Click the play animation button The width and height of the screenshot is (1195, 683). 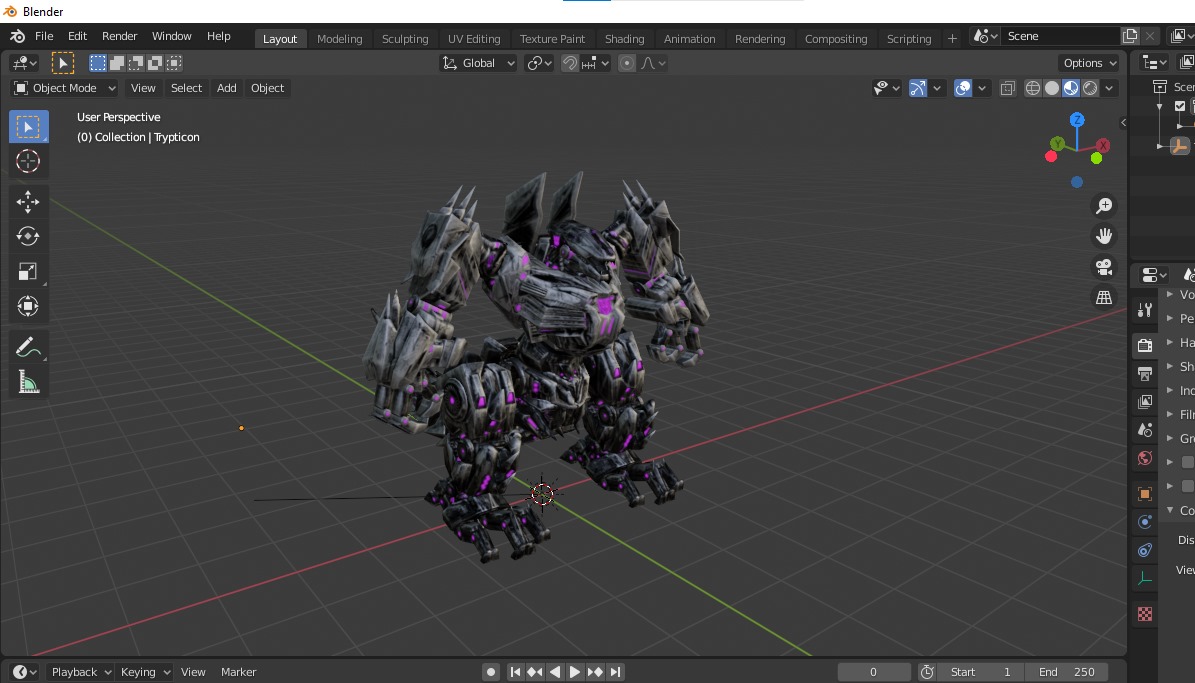click(x=575, y=672)
